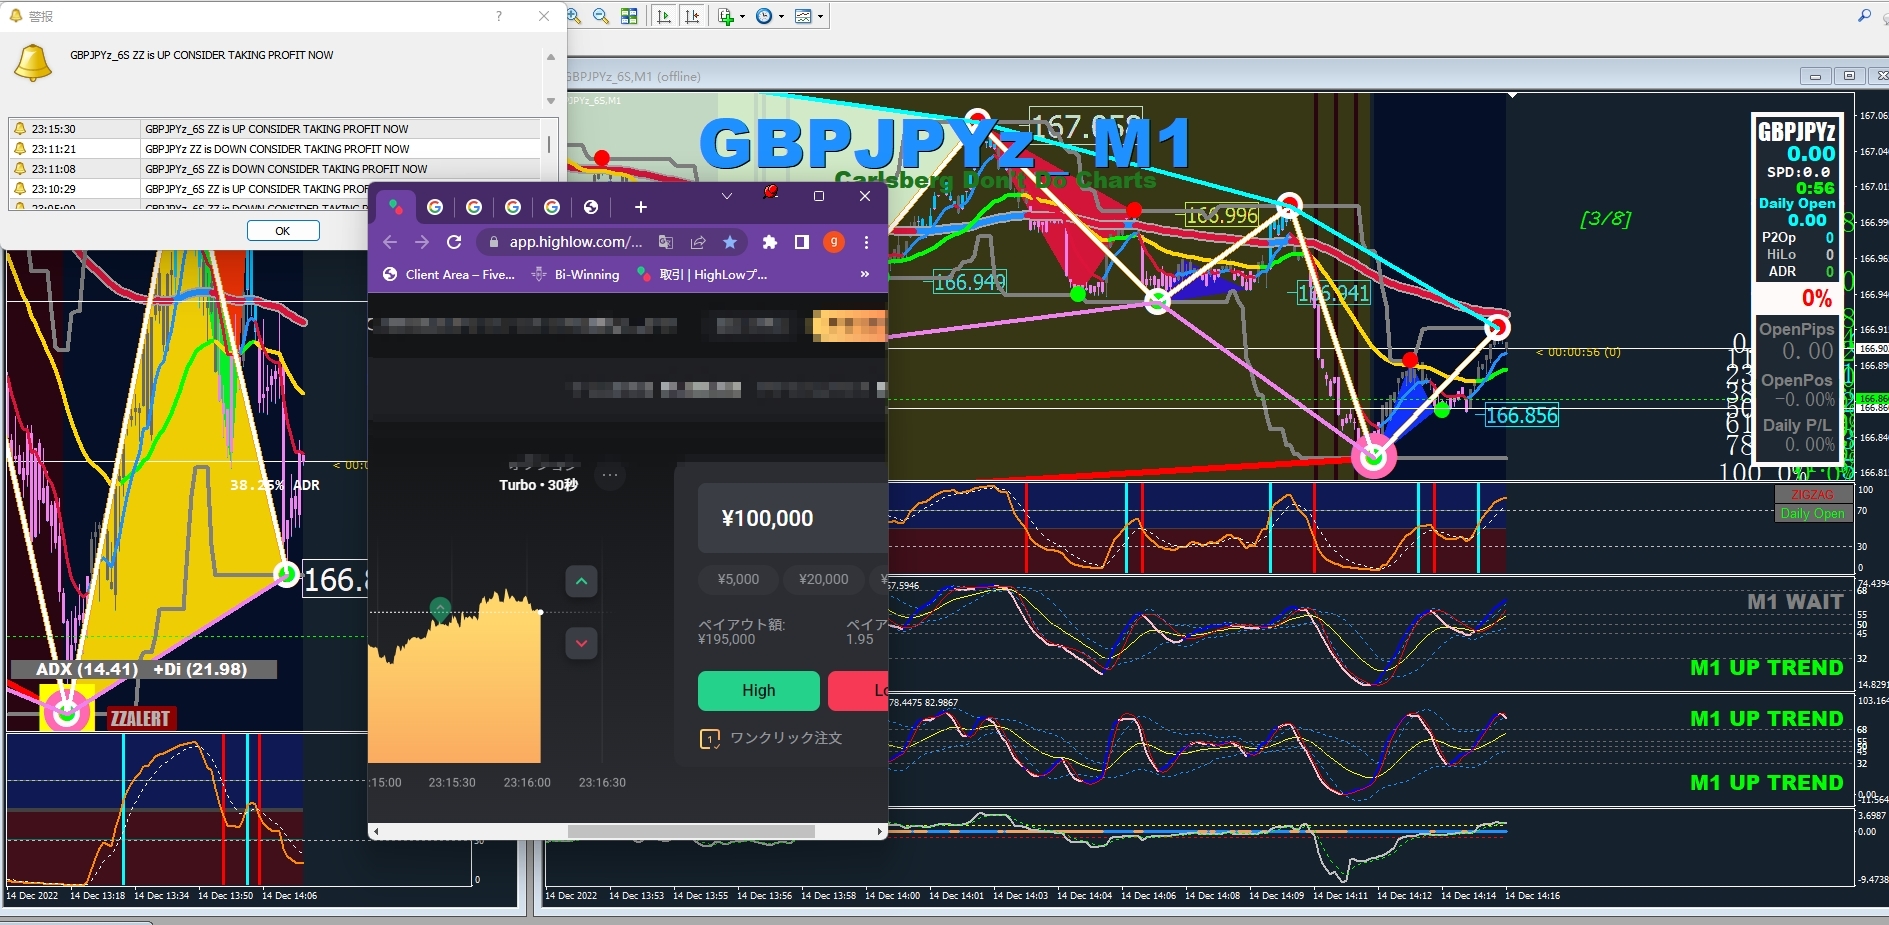The image size is (1889, 925).
Task: Go forward in the browser
Action: click(x=422, y=242)
